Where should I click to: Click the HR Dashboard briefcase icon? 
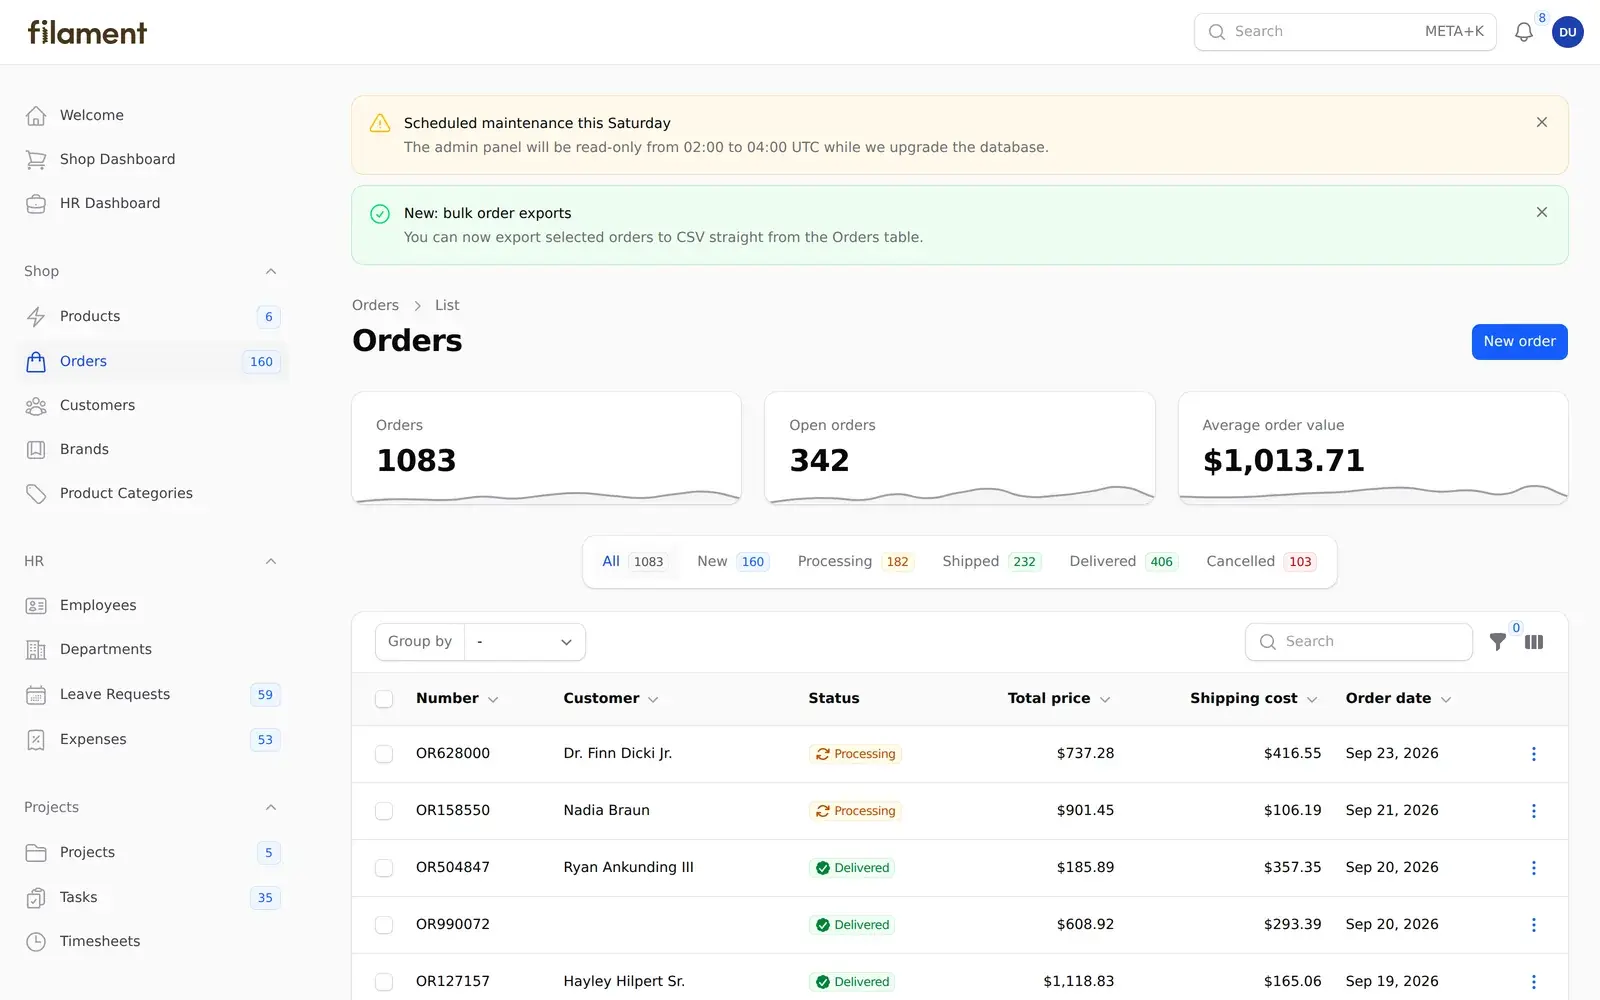click(x=36, y=204)
